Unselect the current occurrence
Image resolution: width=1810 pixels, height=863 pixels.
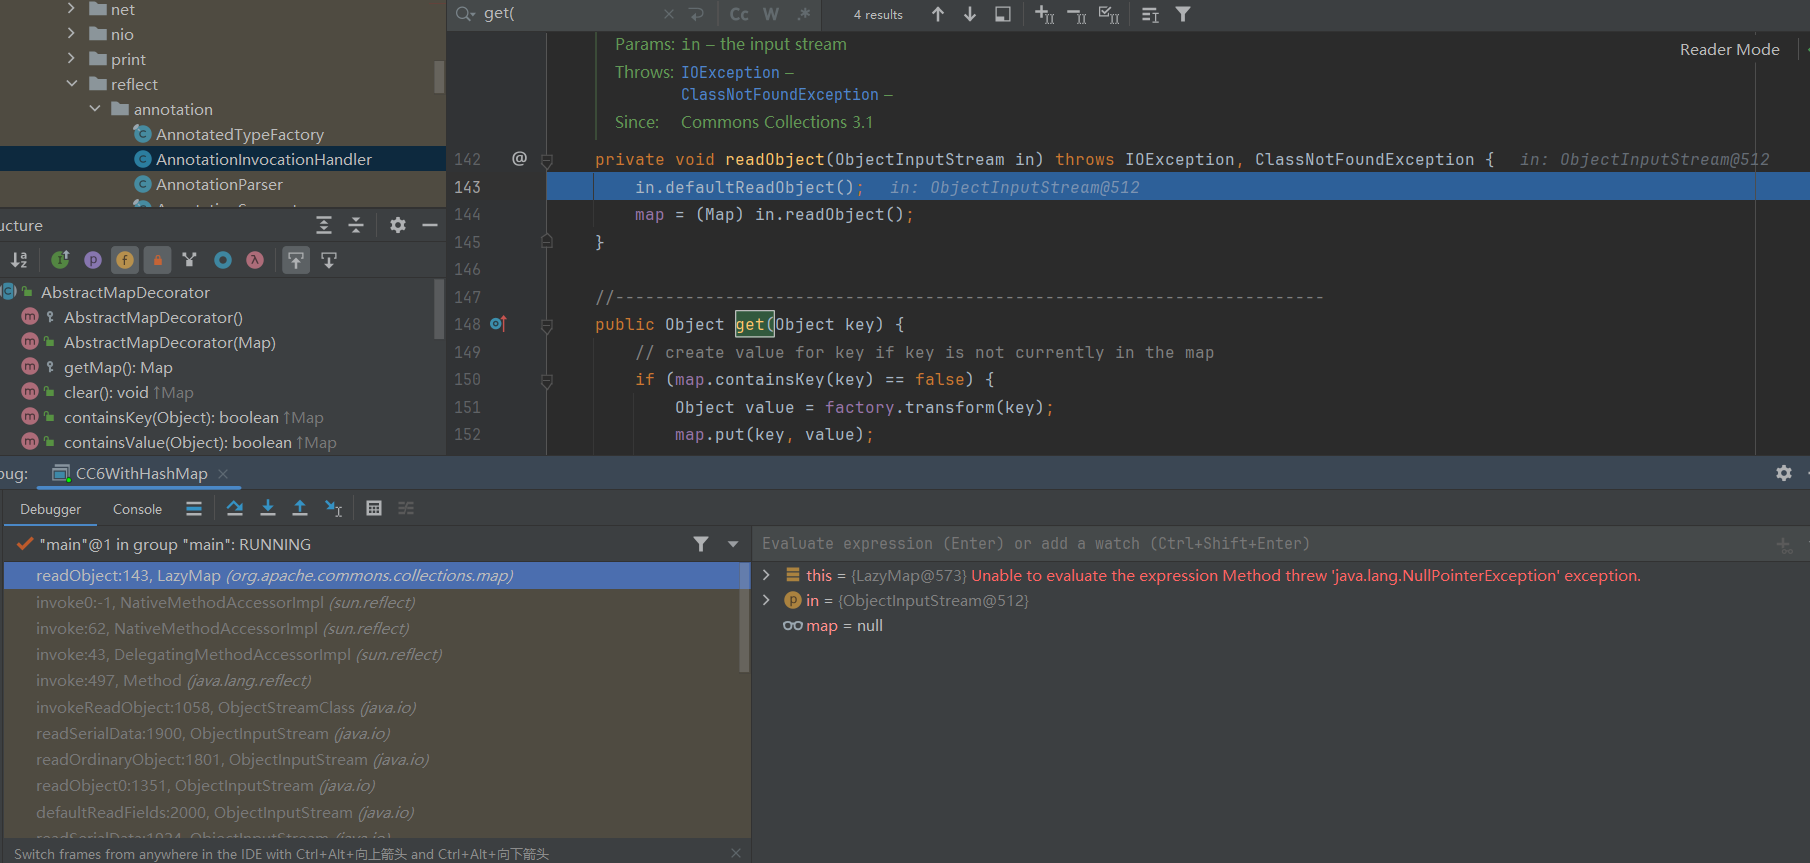[x=1077, y=14]
